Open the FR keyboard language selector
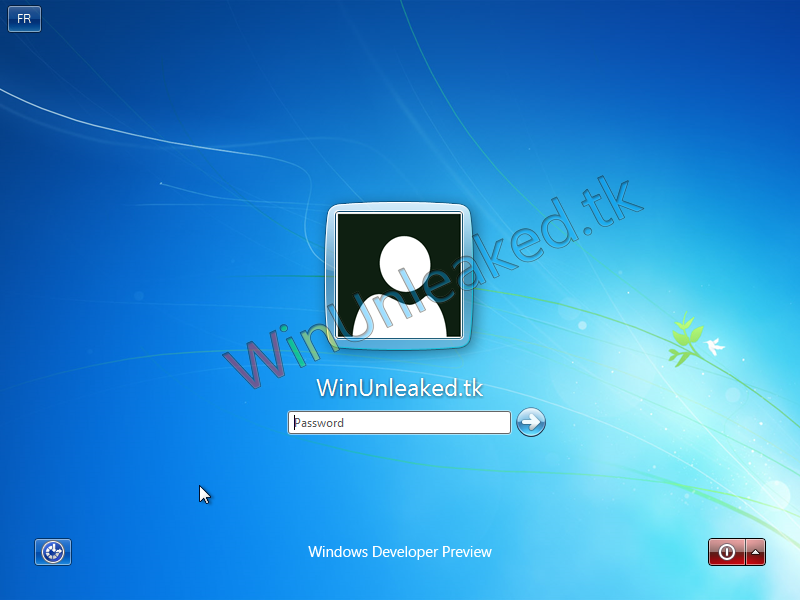This screenshot has height=600, width=800. [24, 19]
